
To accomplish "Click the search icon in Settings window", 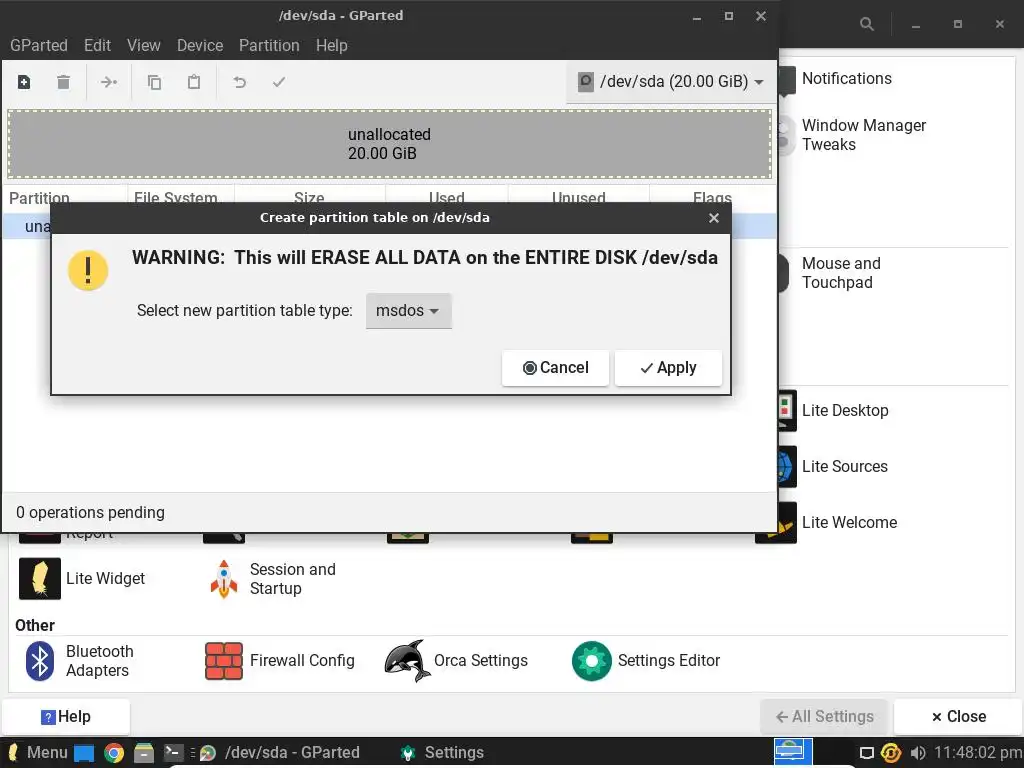I will 867,24.
